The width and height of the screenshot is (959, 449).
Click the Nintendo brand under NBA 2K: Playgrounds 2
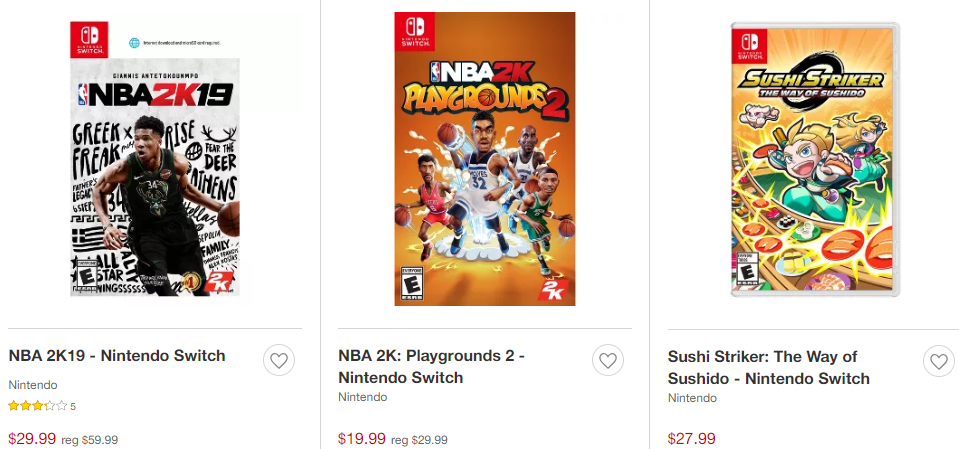point(362,397)
